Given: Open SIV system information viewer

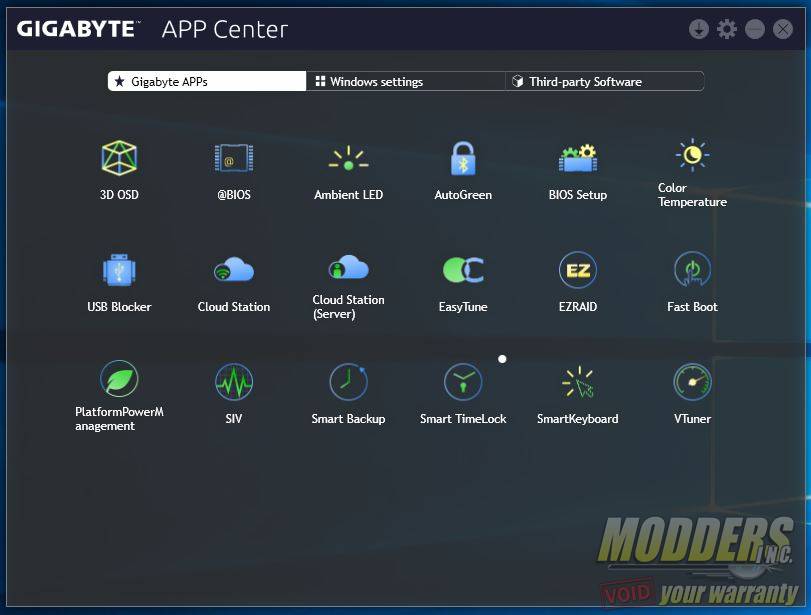Looking at the screenshot, I should click(234, 382).
